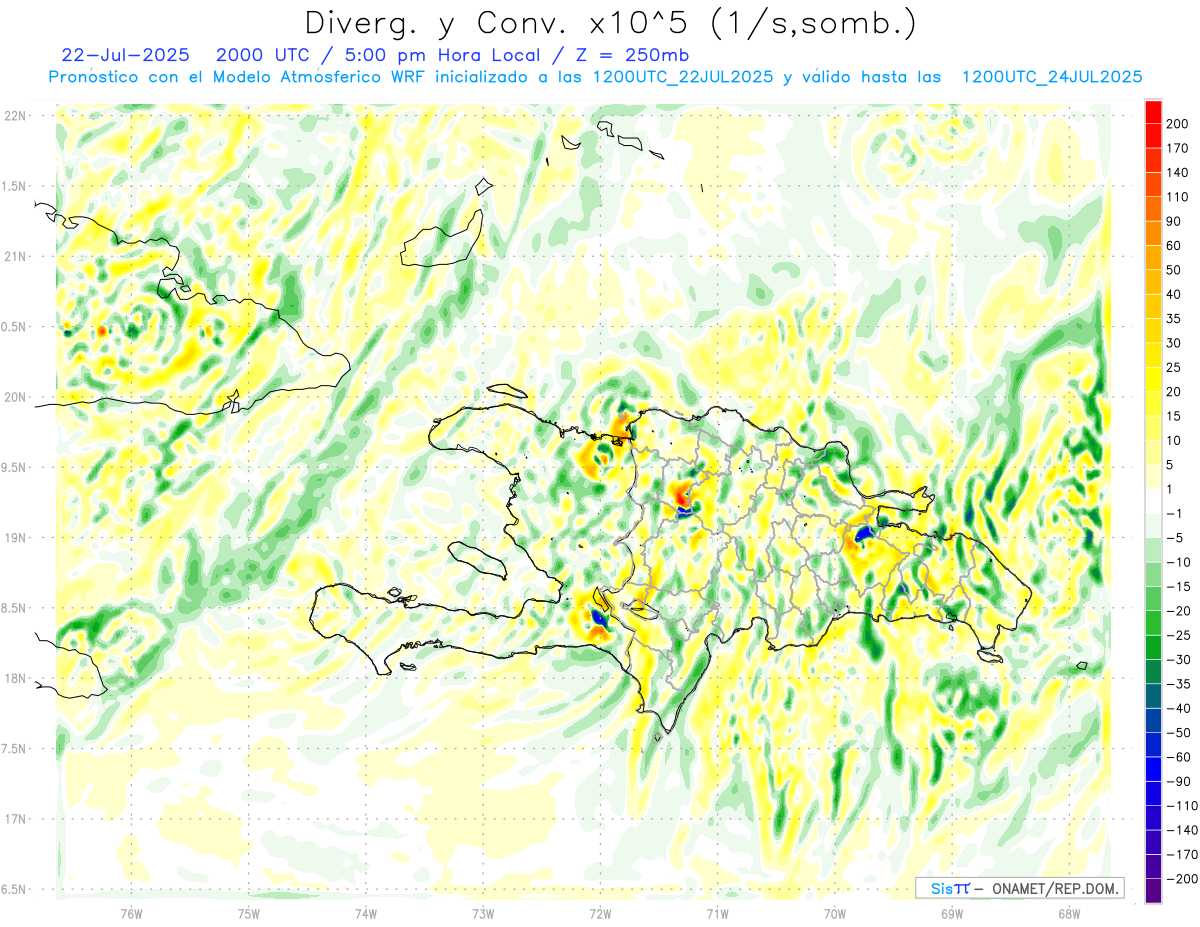Click the 21N latitude label

tap(14, 256)
